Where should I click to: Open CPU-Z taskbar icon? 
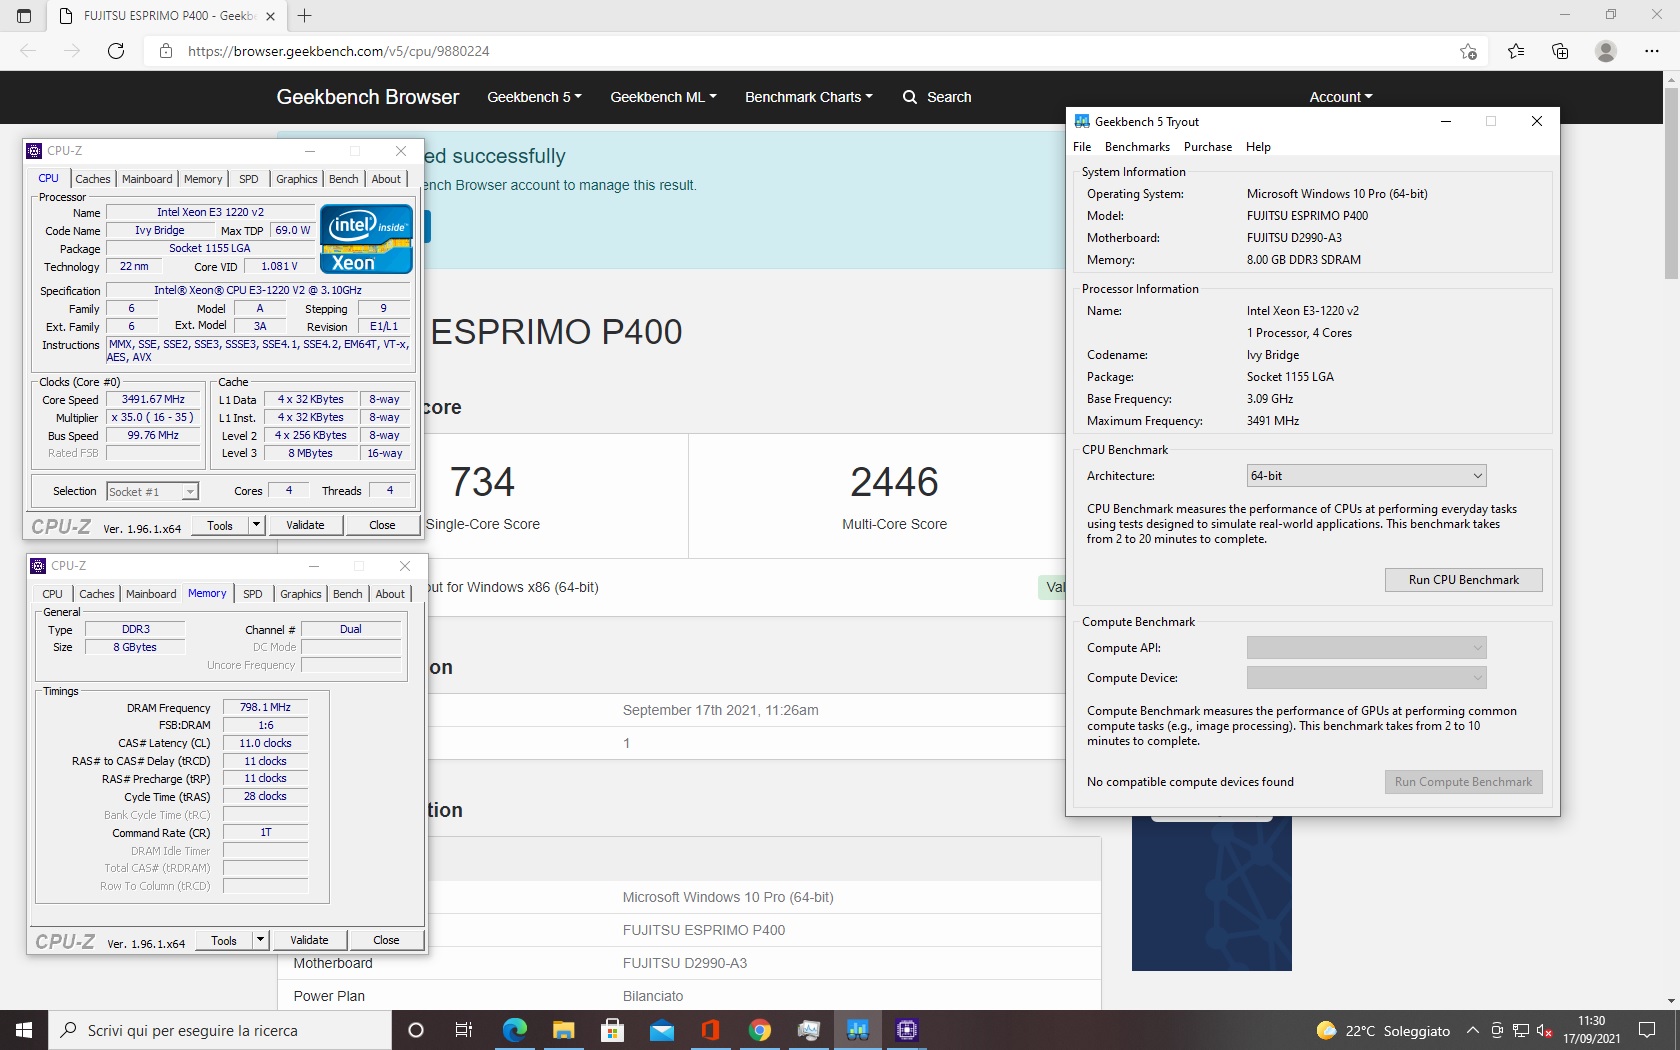(x=906, y=1030)
